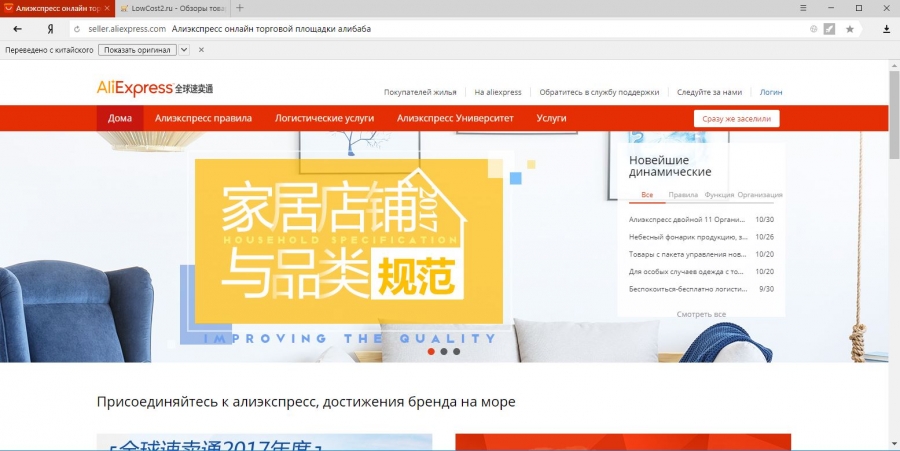The height and width of the screenshot is (451, 900).
Task: Click the protection globe icon in the address bar
Action: [813, 29]
